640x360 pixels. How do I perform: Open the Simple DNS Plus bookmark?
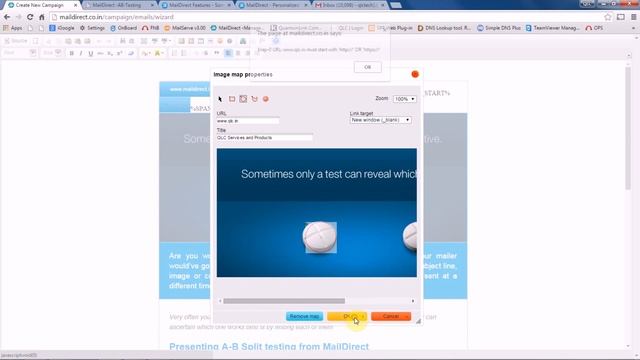click(499, 28)
